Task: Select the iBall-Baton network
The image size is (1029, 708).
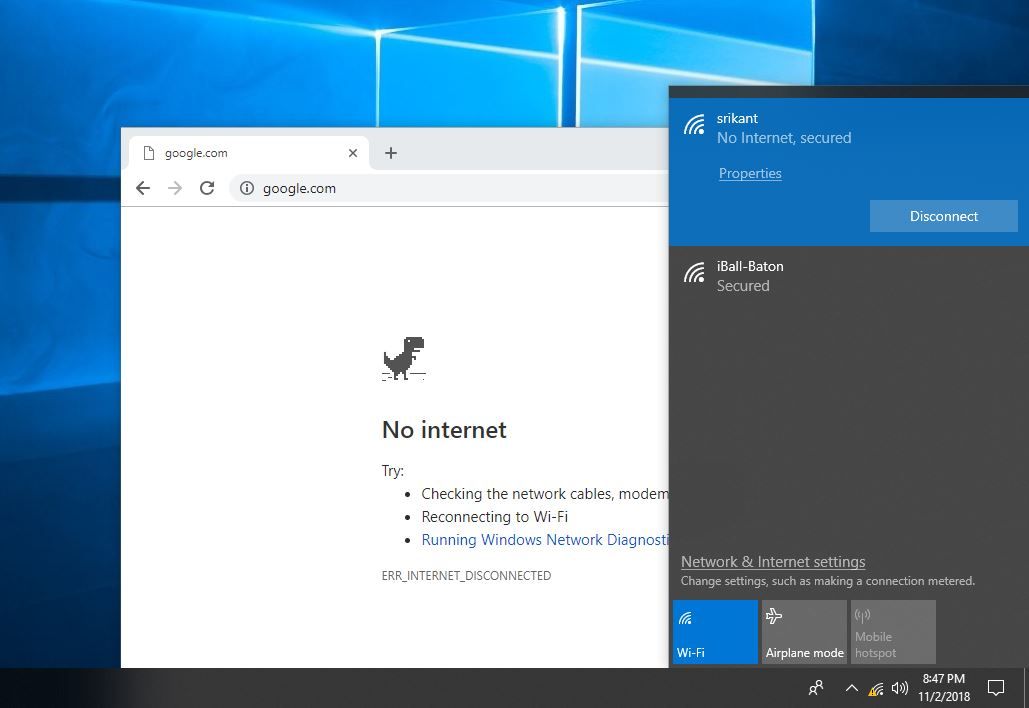Action: coord(750,276)
